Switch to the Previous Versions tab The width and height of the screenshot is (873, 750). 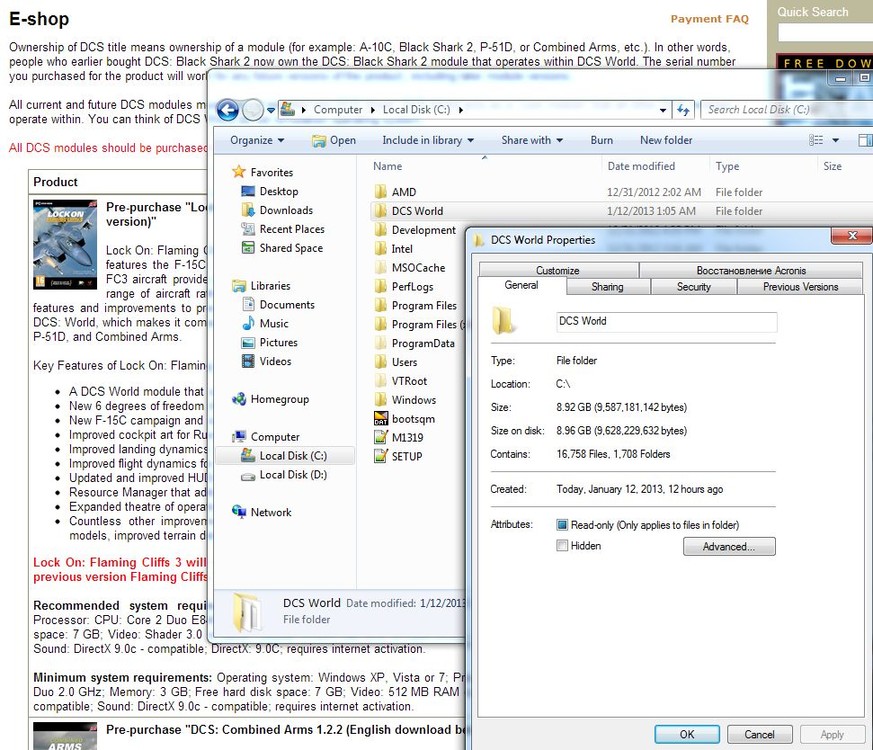coord(801,286)
